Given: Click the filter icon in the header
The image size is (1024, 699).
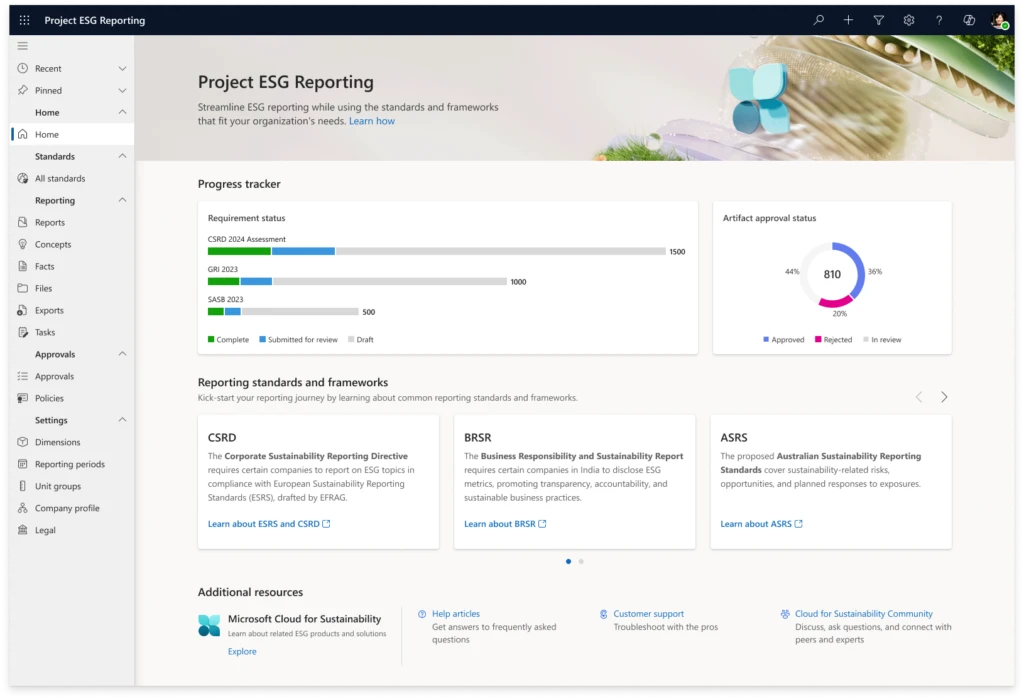Looking at the screenshot, I should 878,19.
